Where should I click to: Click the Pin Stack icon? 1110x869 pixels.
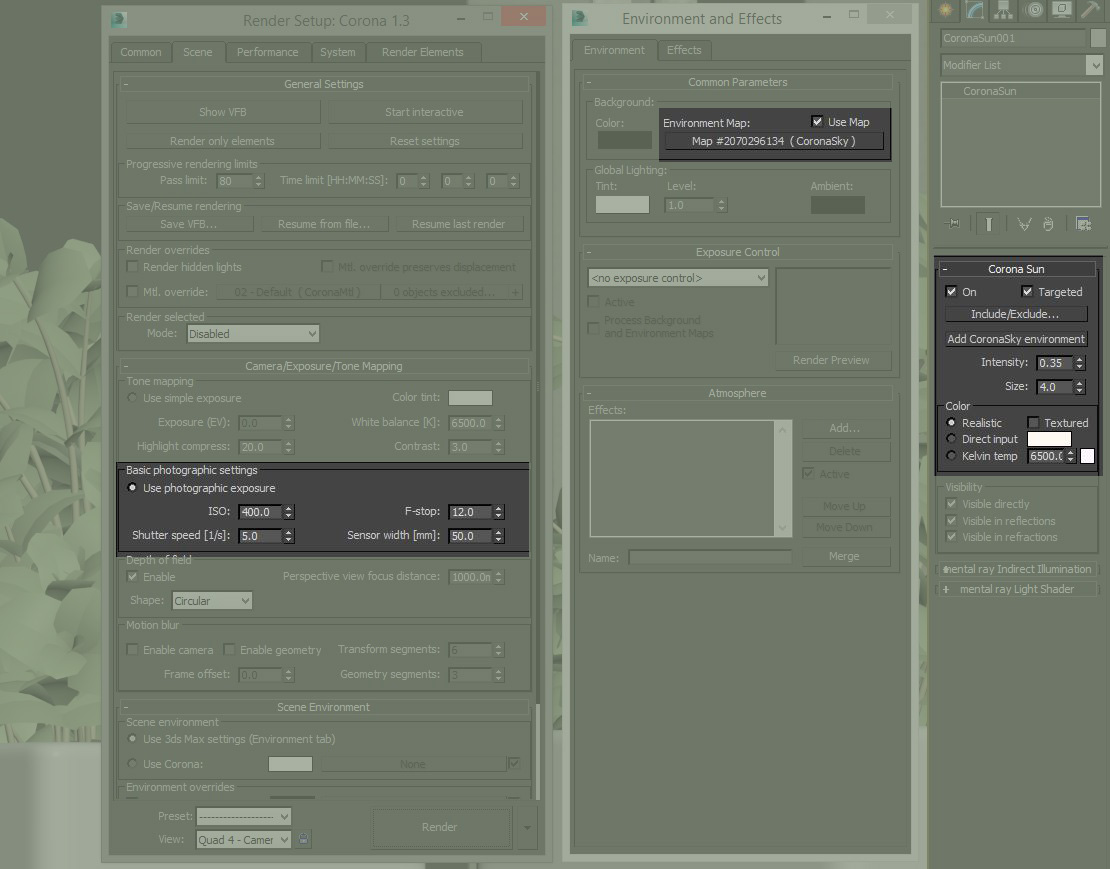pos(954,224)
